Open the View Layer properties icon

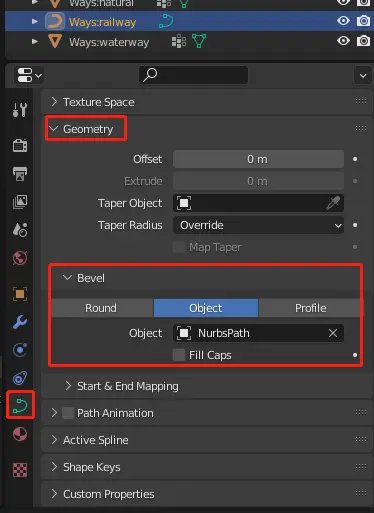[x=20, y=202]
